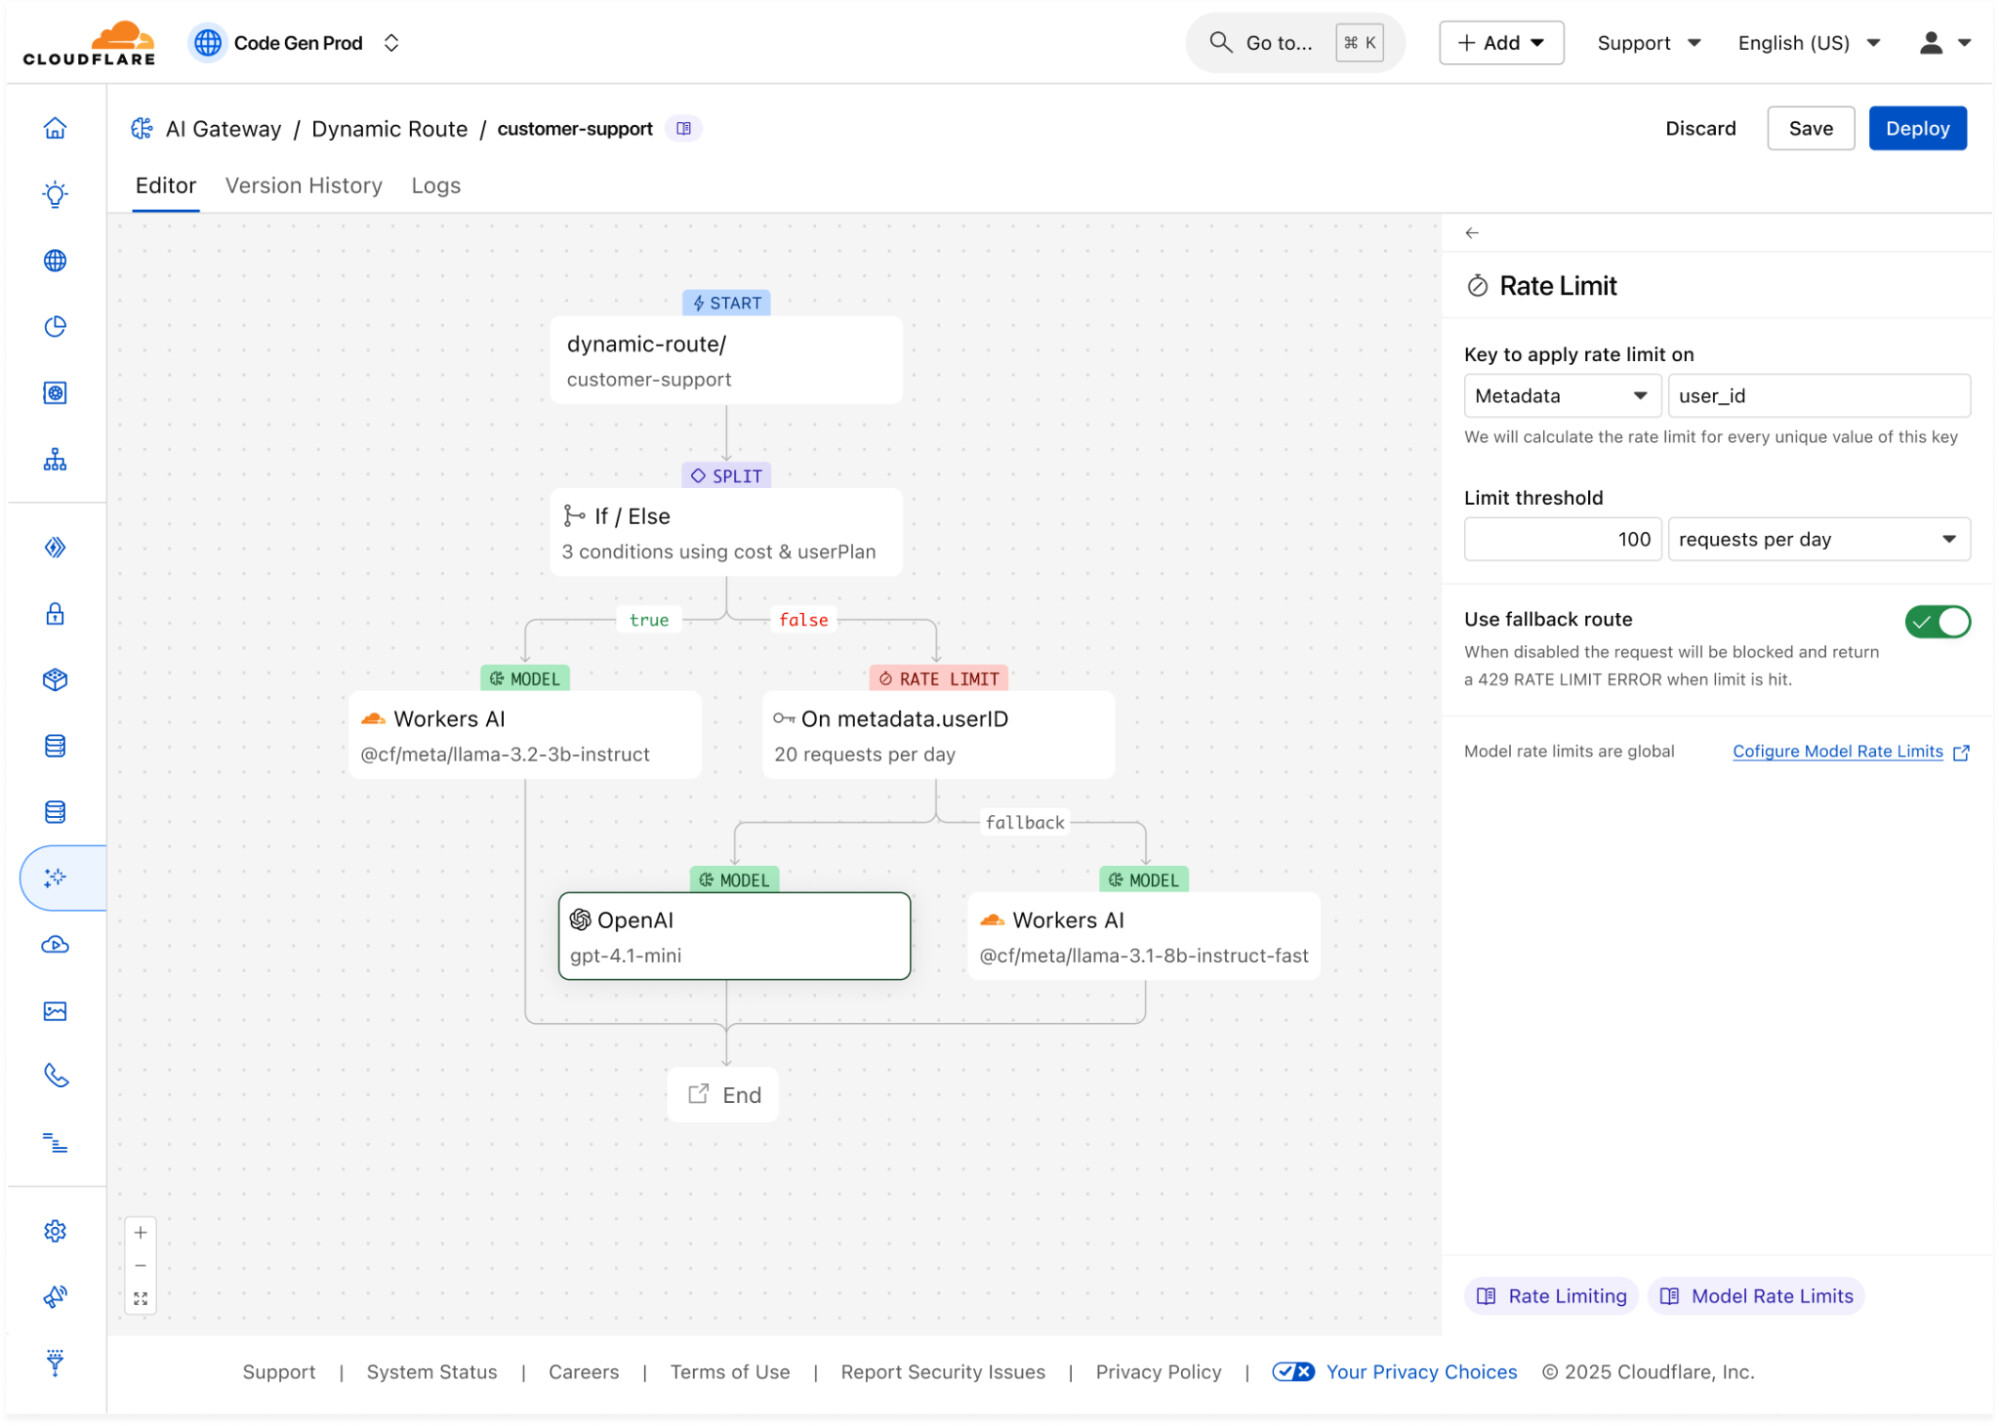The height and width of the screenshot is (1426, 1999).
Task: Click the AI sparkle icon in sidebar
Action: coord(55,878)
